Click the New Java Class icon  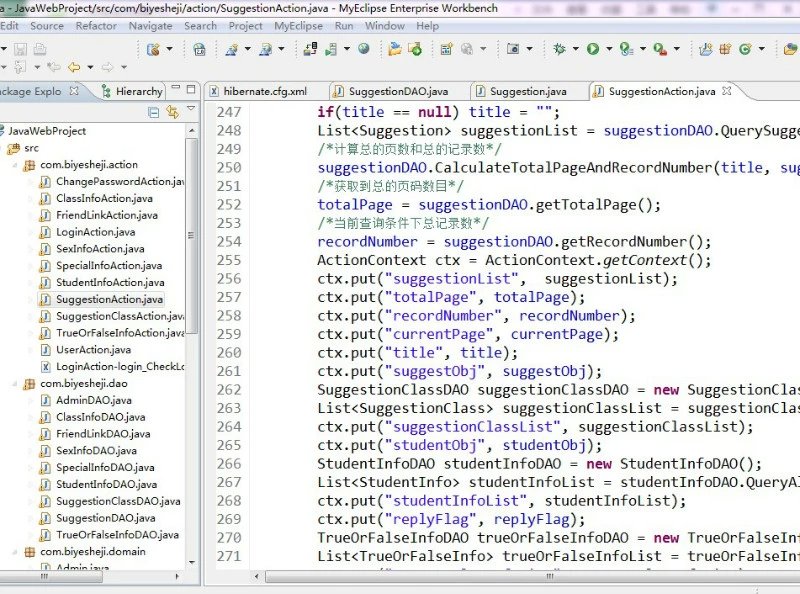[745, 49]
